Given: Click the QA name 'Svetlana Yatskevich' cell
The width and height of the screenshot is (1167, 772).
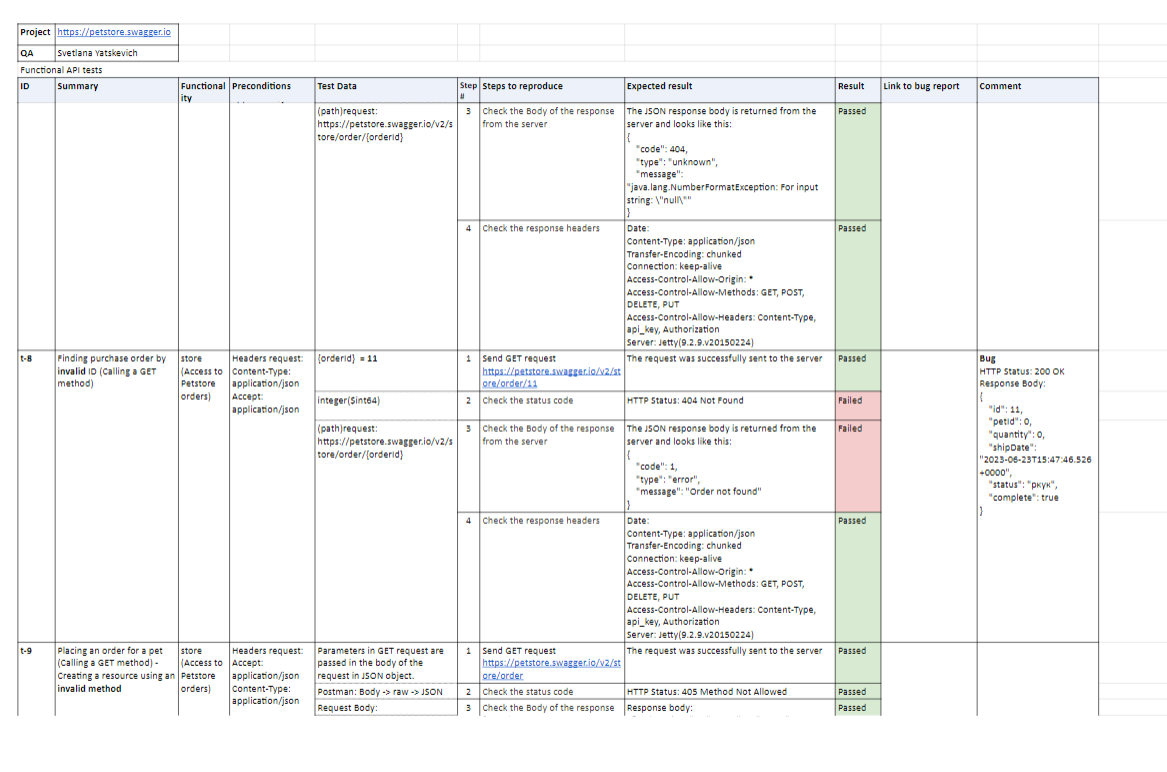Looking at the screenshot, I should point(116,53).
